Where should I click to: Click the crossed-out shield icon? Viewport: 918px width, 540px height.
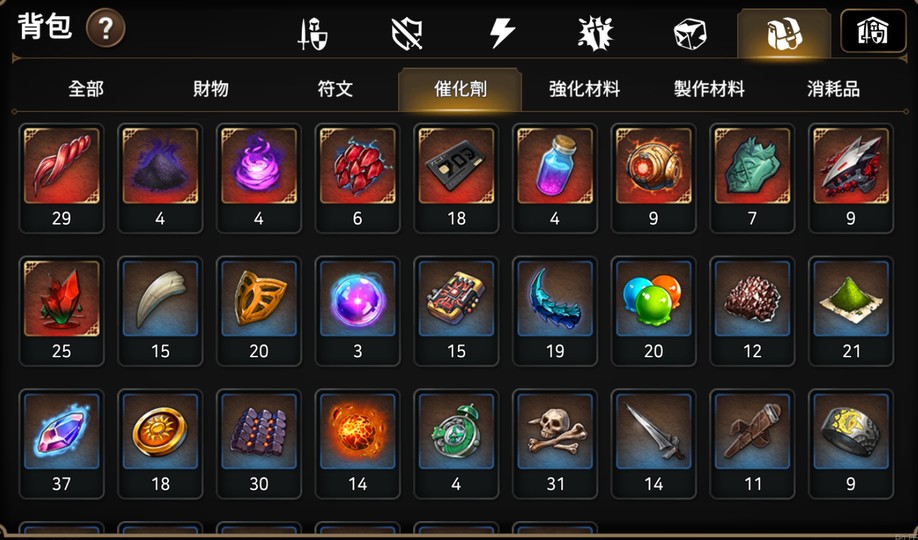(407, 33)
